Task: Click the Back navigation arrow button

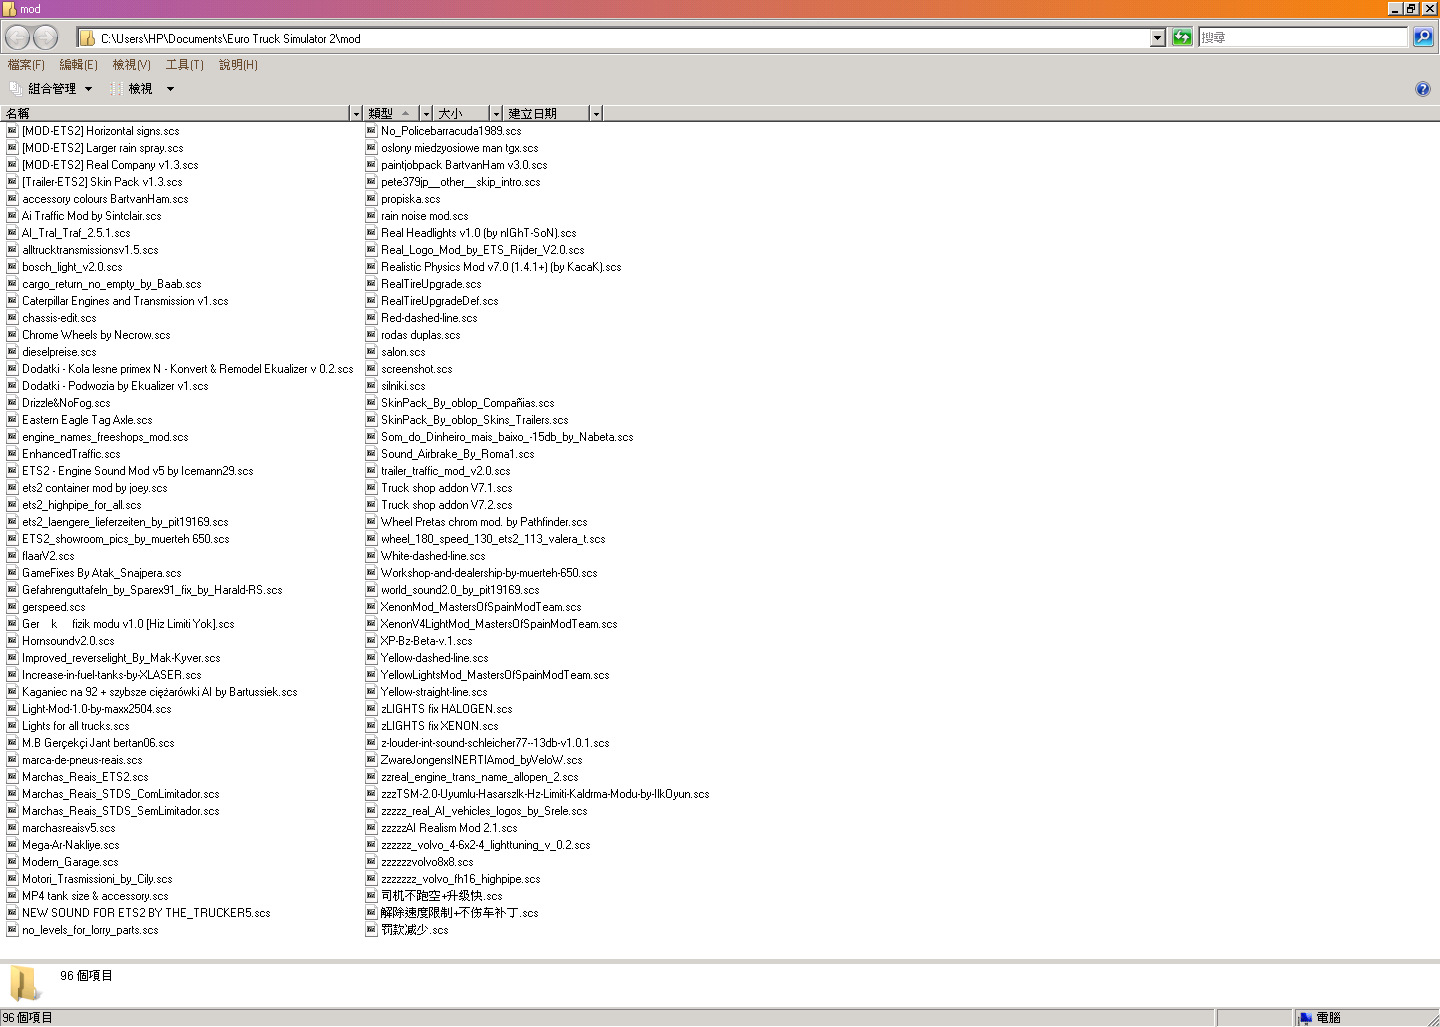Action: click(x=17, y=38)
